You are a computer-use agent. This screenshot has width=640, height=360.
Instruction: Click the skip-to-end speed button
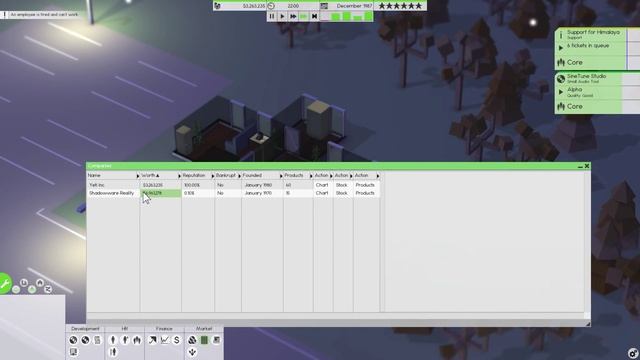[314, 16]
